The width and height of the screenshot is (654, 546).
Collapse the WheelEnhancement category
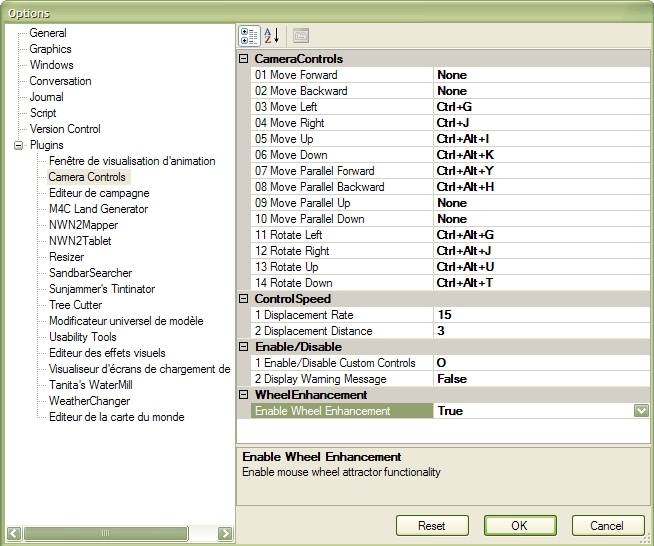(x=243, y=395)
